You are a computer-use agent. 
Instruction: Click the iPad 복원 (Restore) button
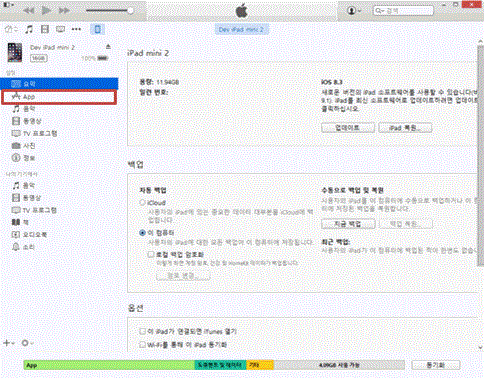(405, 128)
